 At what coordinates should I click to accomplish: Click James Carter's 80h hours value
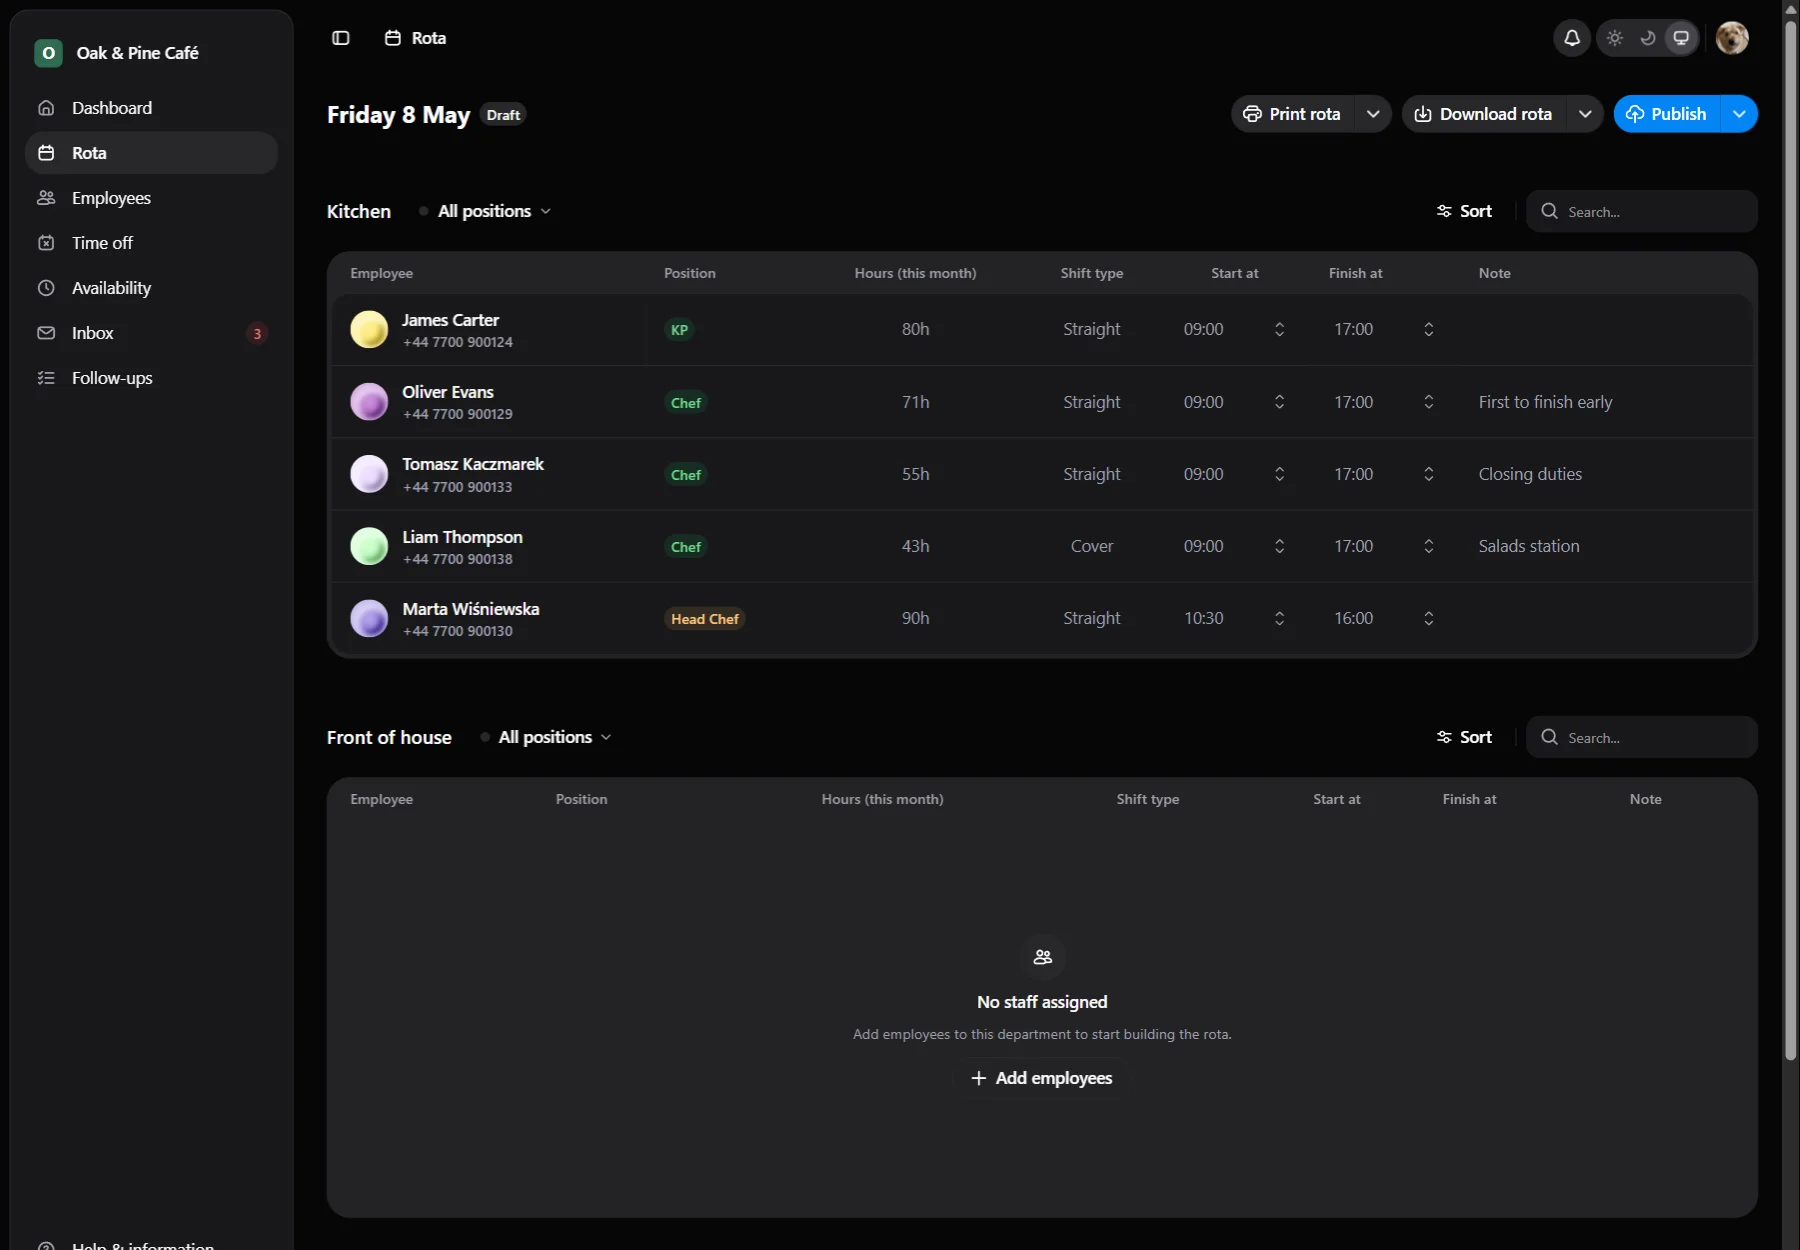[916, 329]
